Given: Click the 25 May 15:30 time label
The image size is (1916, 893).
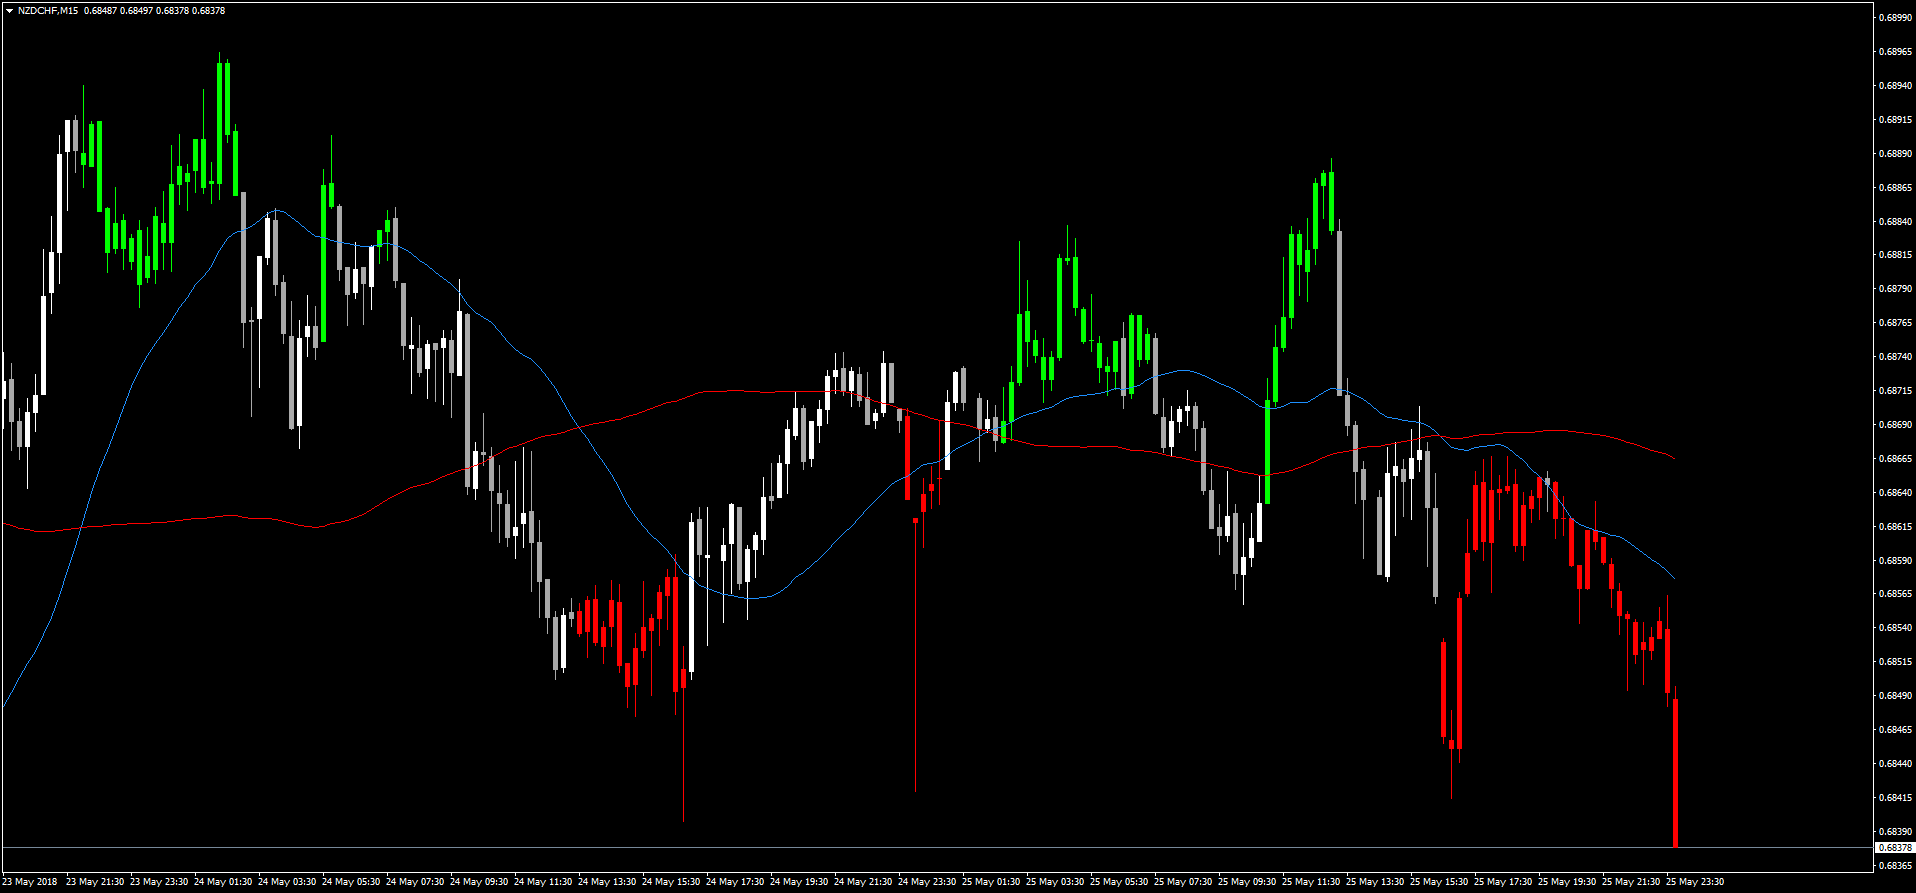Looking at the screenshot, I should 1439,882.
